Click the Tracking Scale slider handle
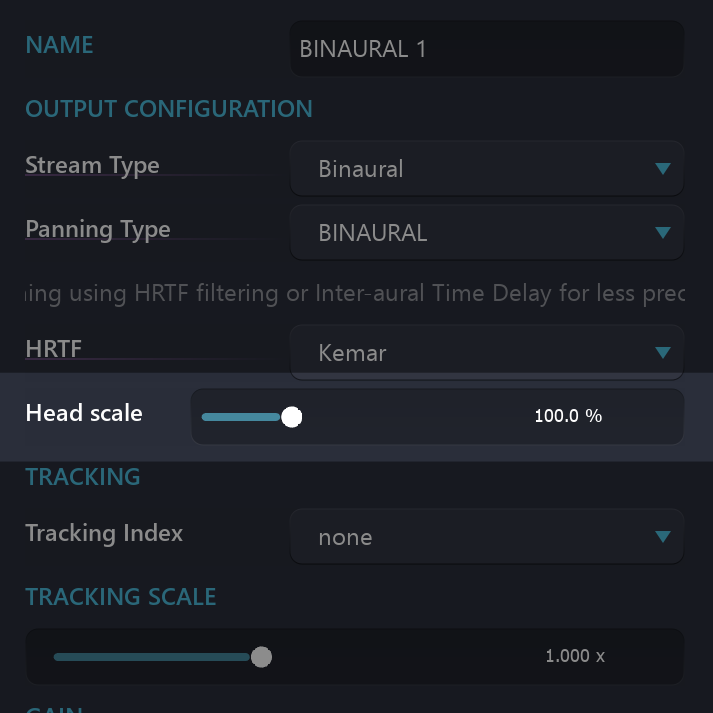 tap(261, 656)
